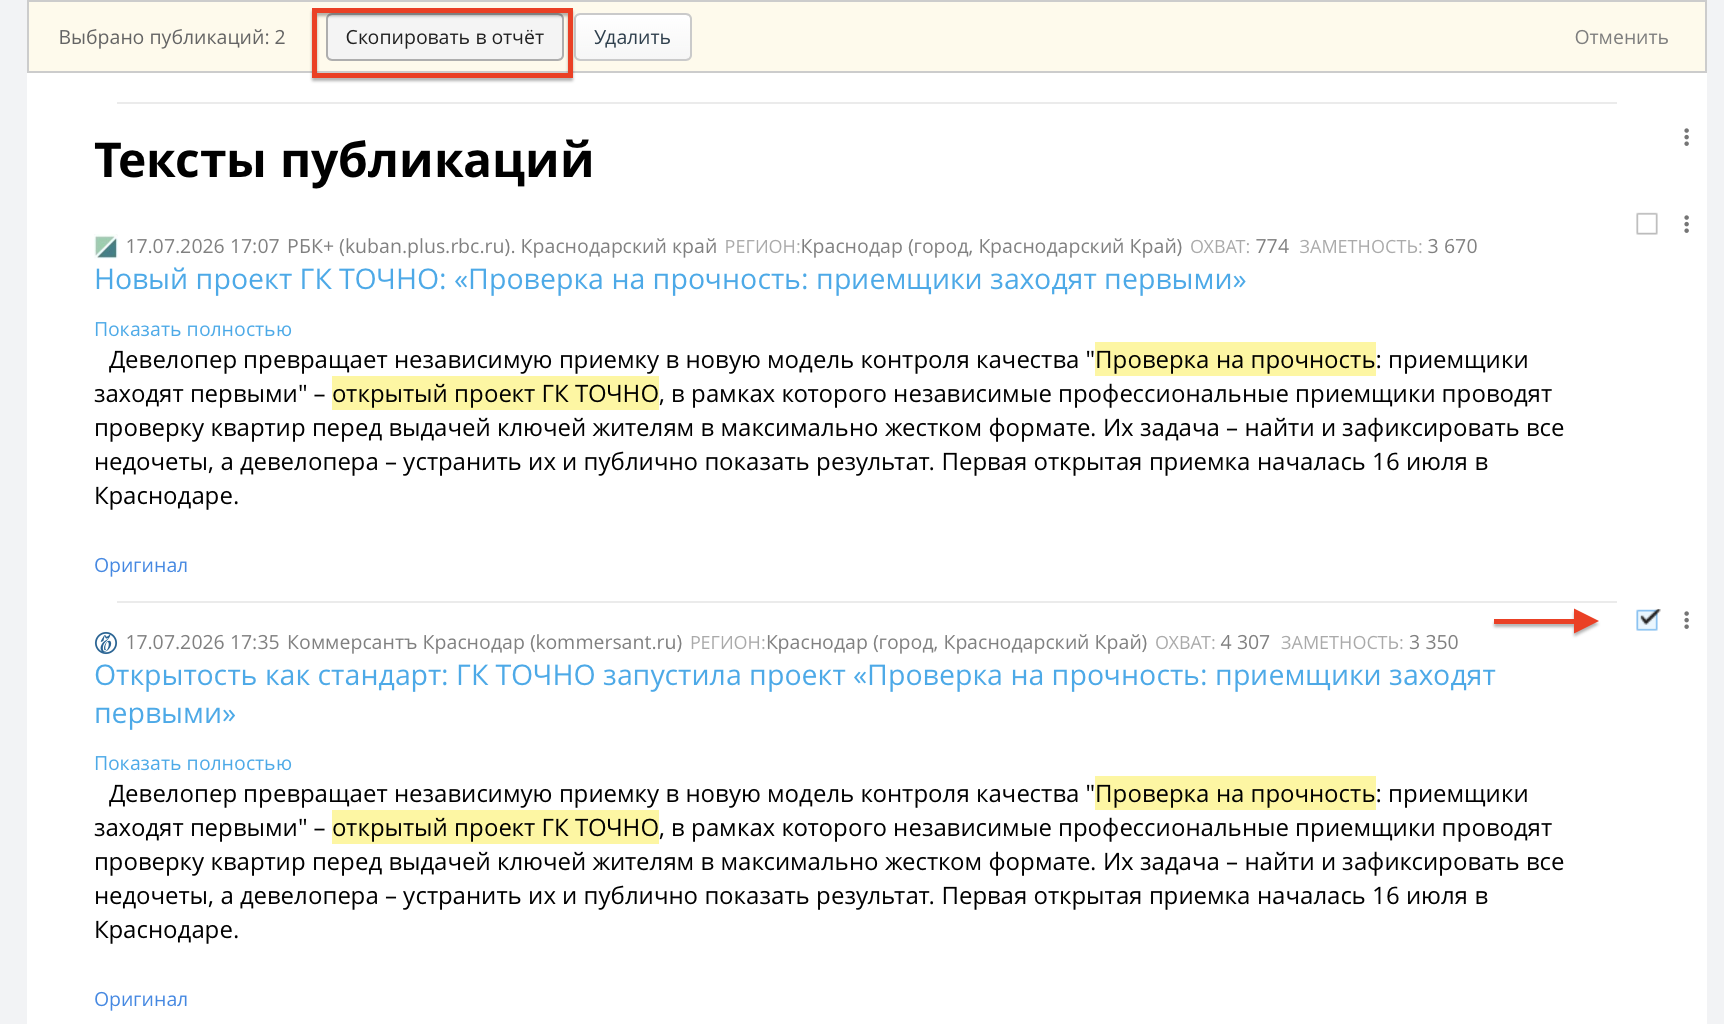
Task: Open the kebab menu beside Тексты публикаций
Action: [1686, 137]
